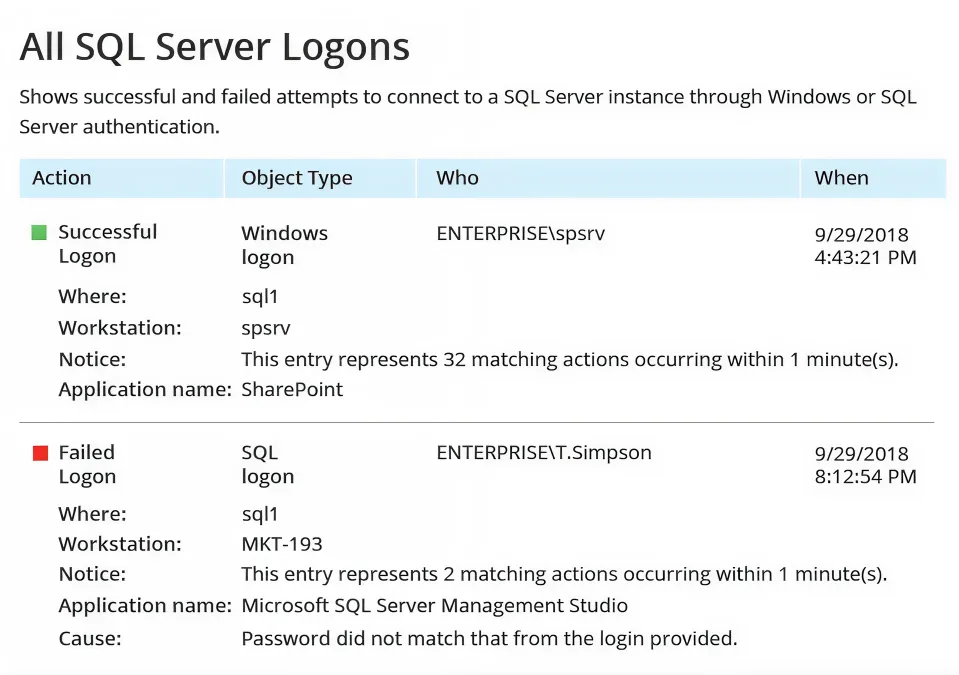Select the Windows logon object type
The height and width of the screenshot is (675, 959).
pyautogui.click(x=284, y=245)
